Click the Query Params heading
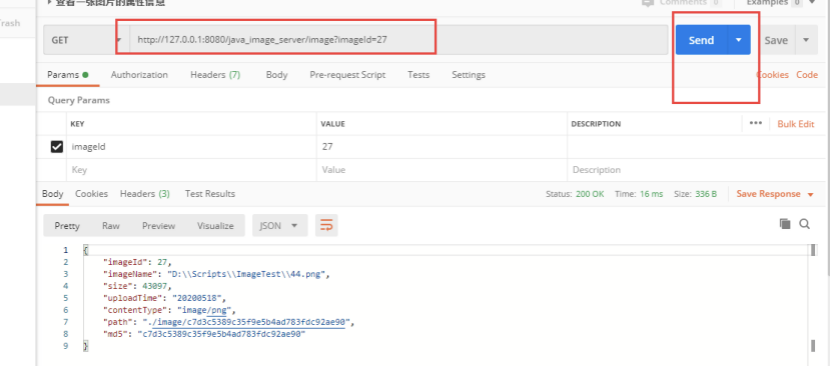The height and width of the screenshot is (366, 830). click(79, 100)
